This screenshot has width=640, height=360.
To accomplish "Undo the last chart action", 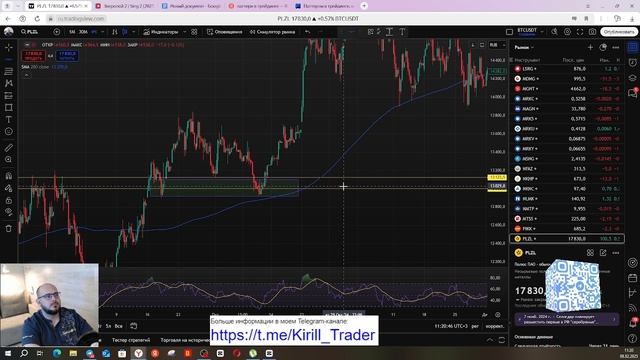I will pyautogui.click(x=308, y=32).
